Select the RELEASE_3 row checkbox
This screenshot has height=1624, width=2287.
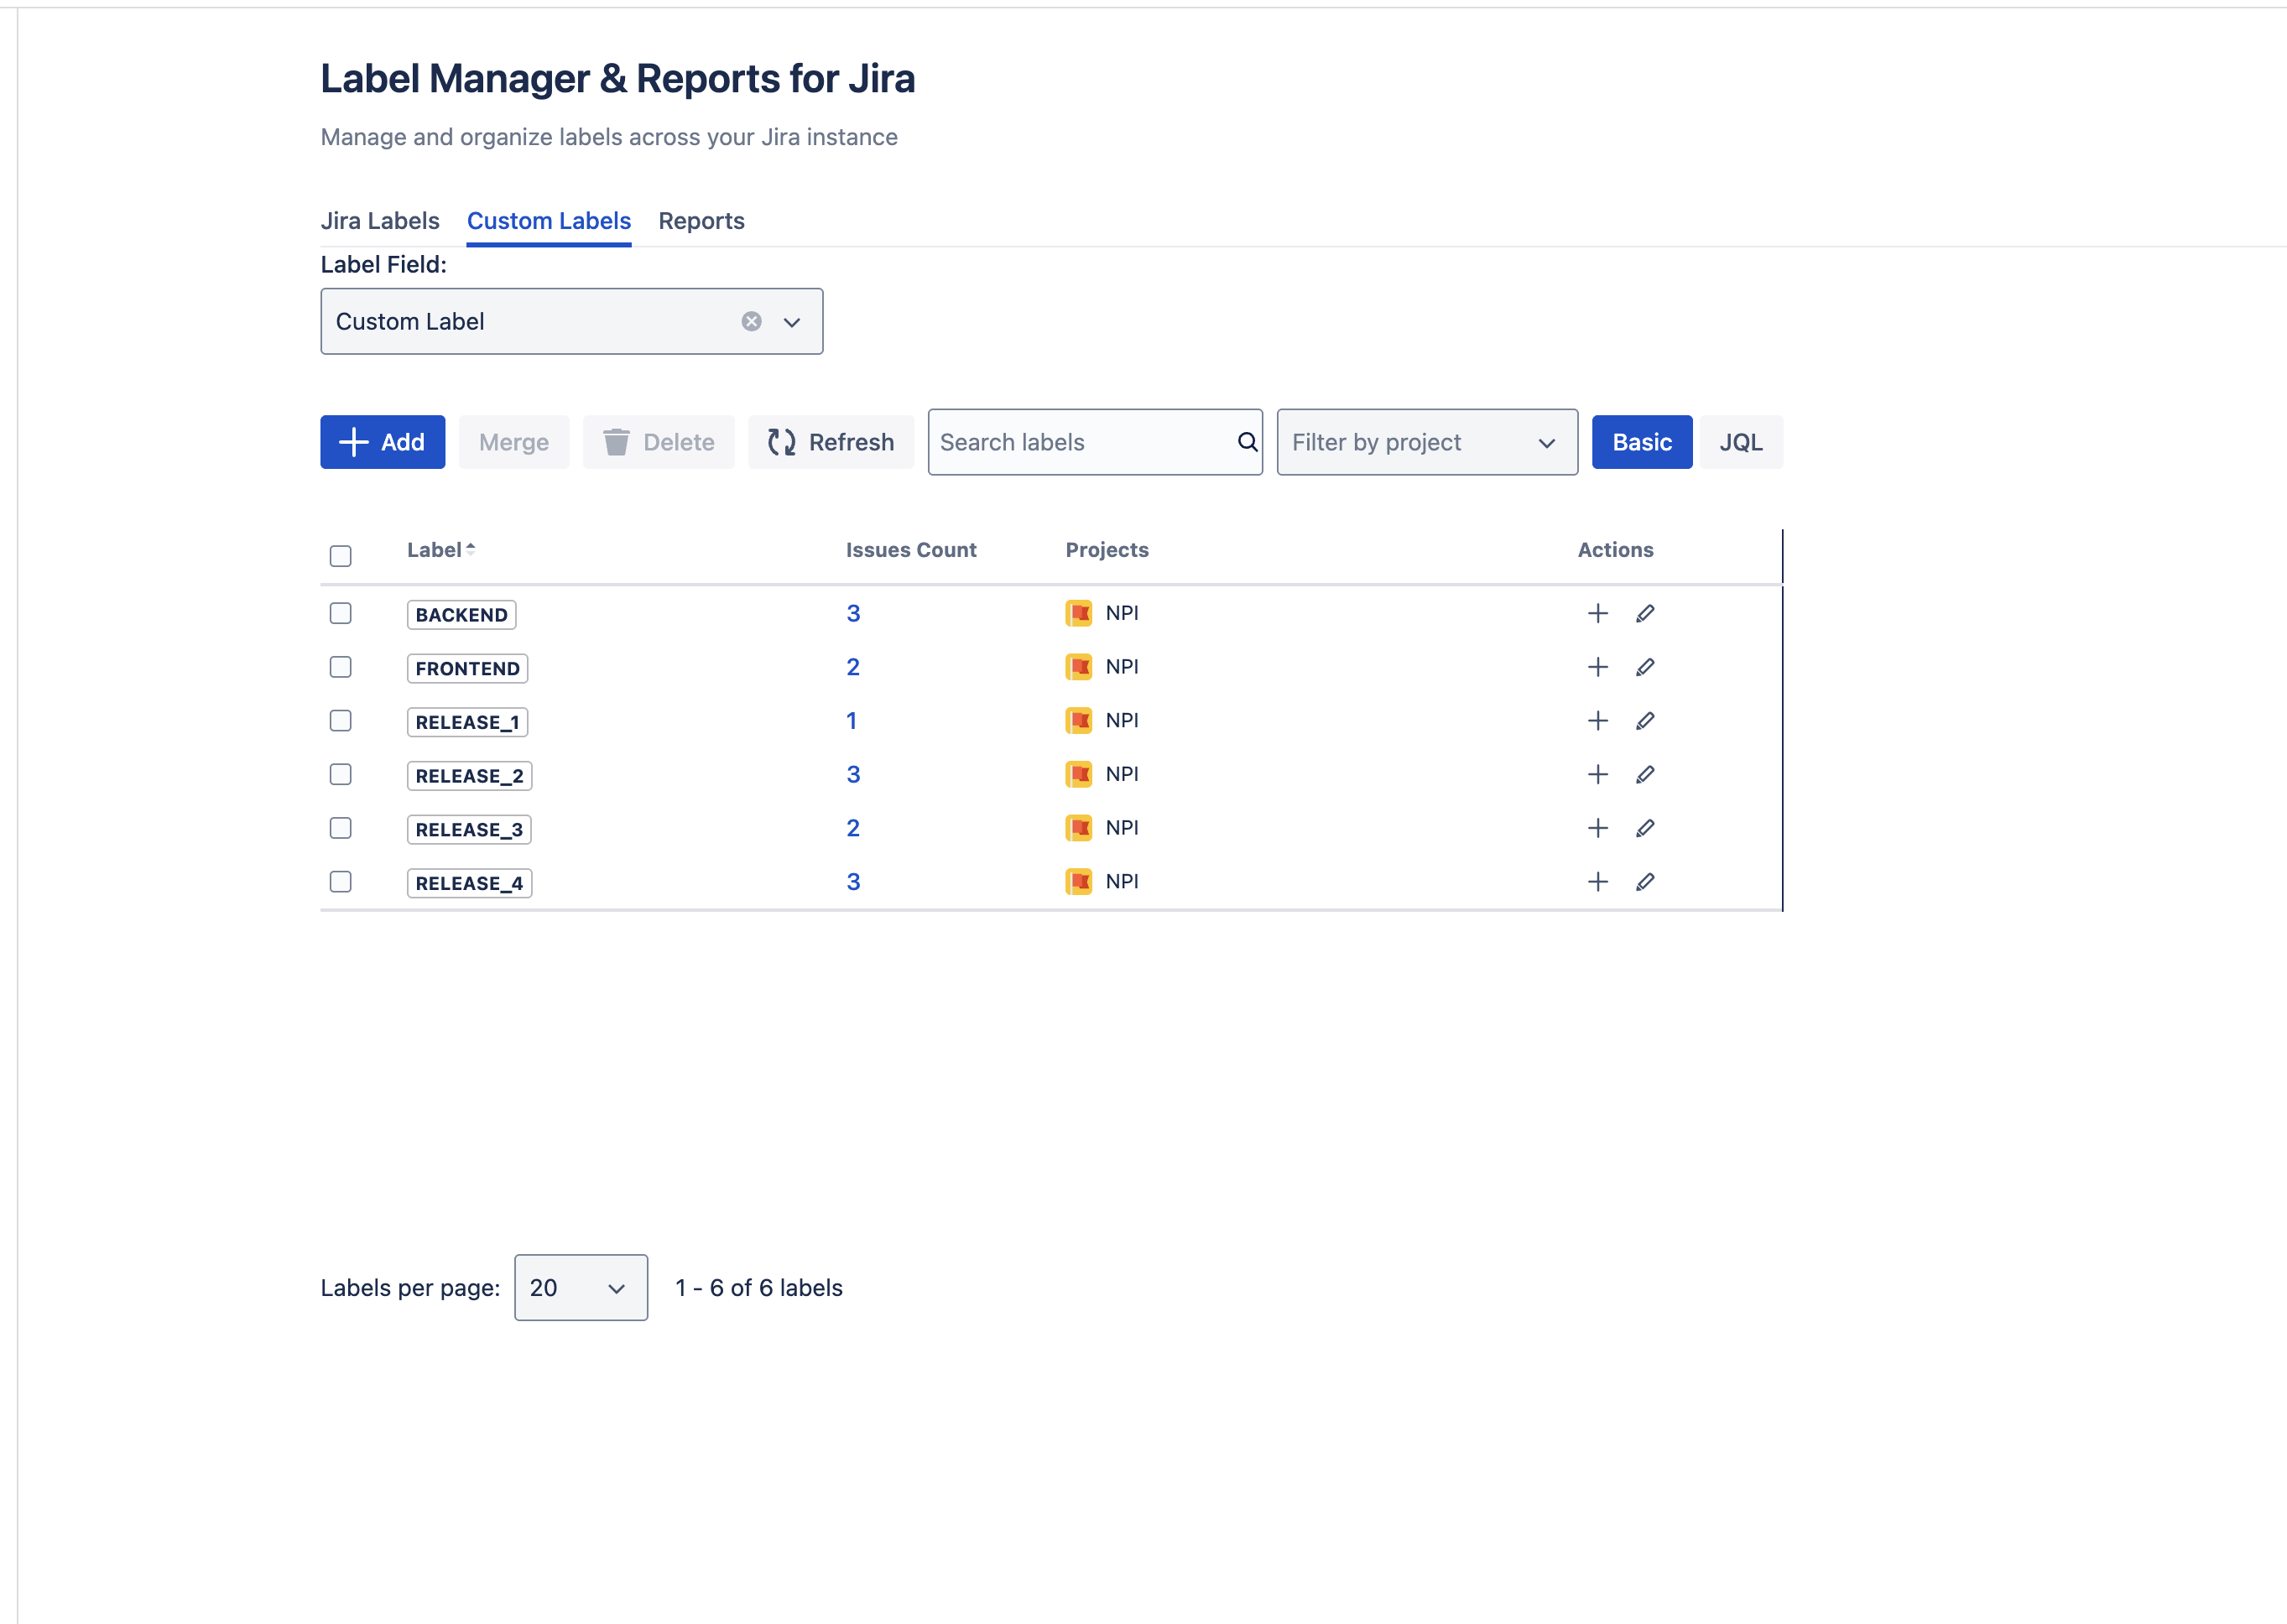pos(341,828)
